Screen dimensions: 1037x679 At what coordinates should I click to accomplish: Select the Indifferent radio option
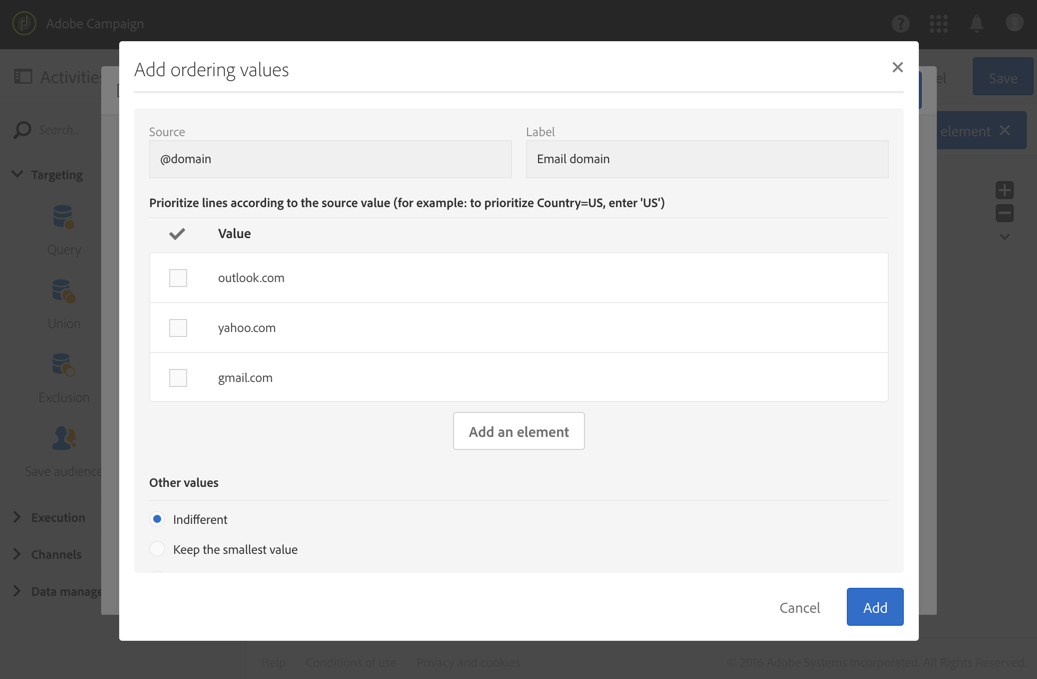point(157,519)
